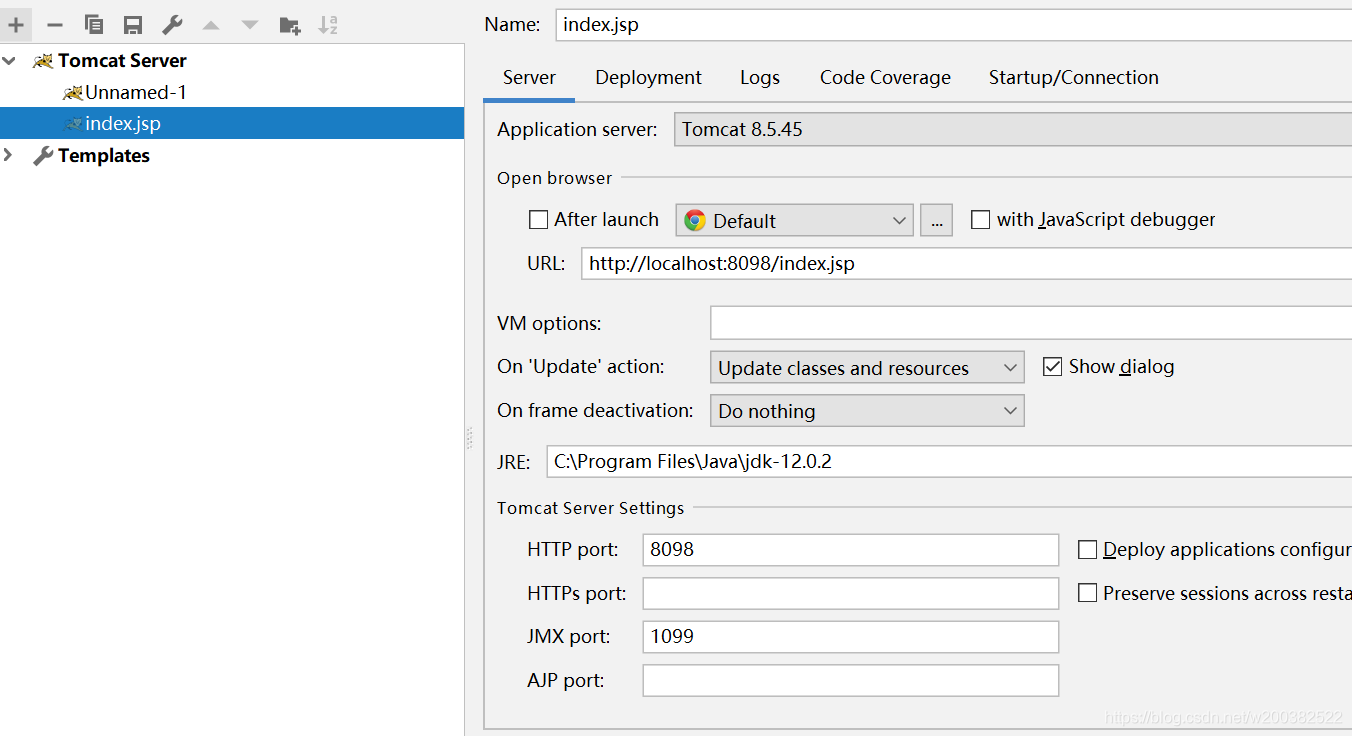Click the 'On frame deactivation:' label
Image resolution: width=1352 pixels, height=736 pixels.
pos(595,410)
